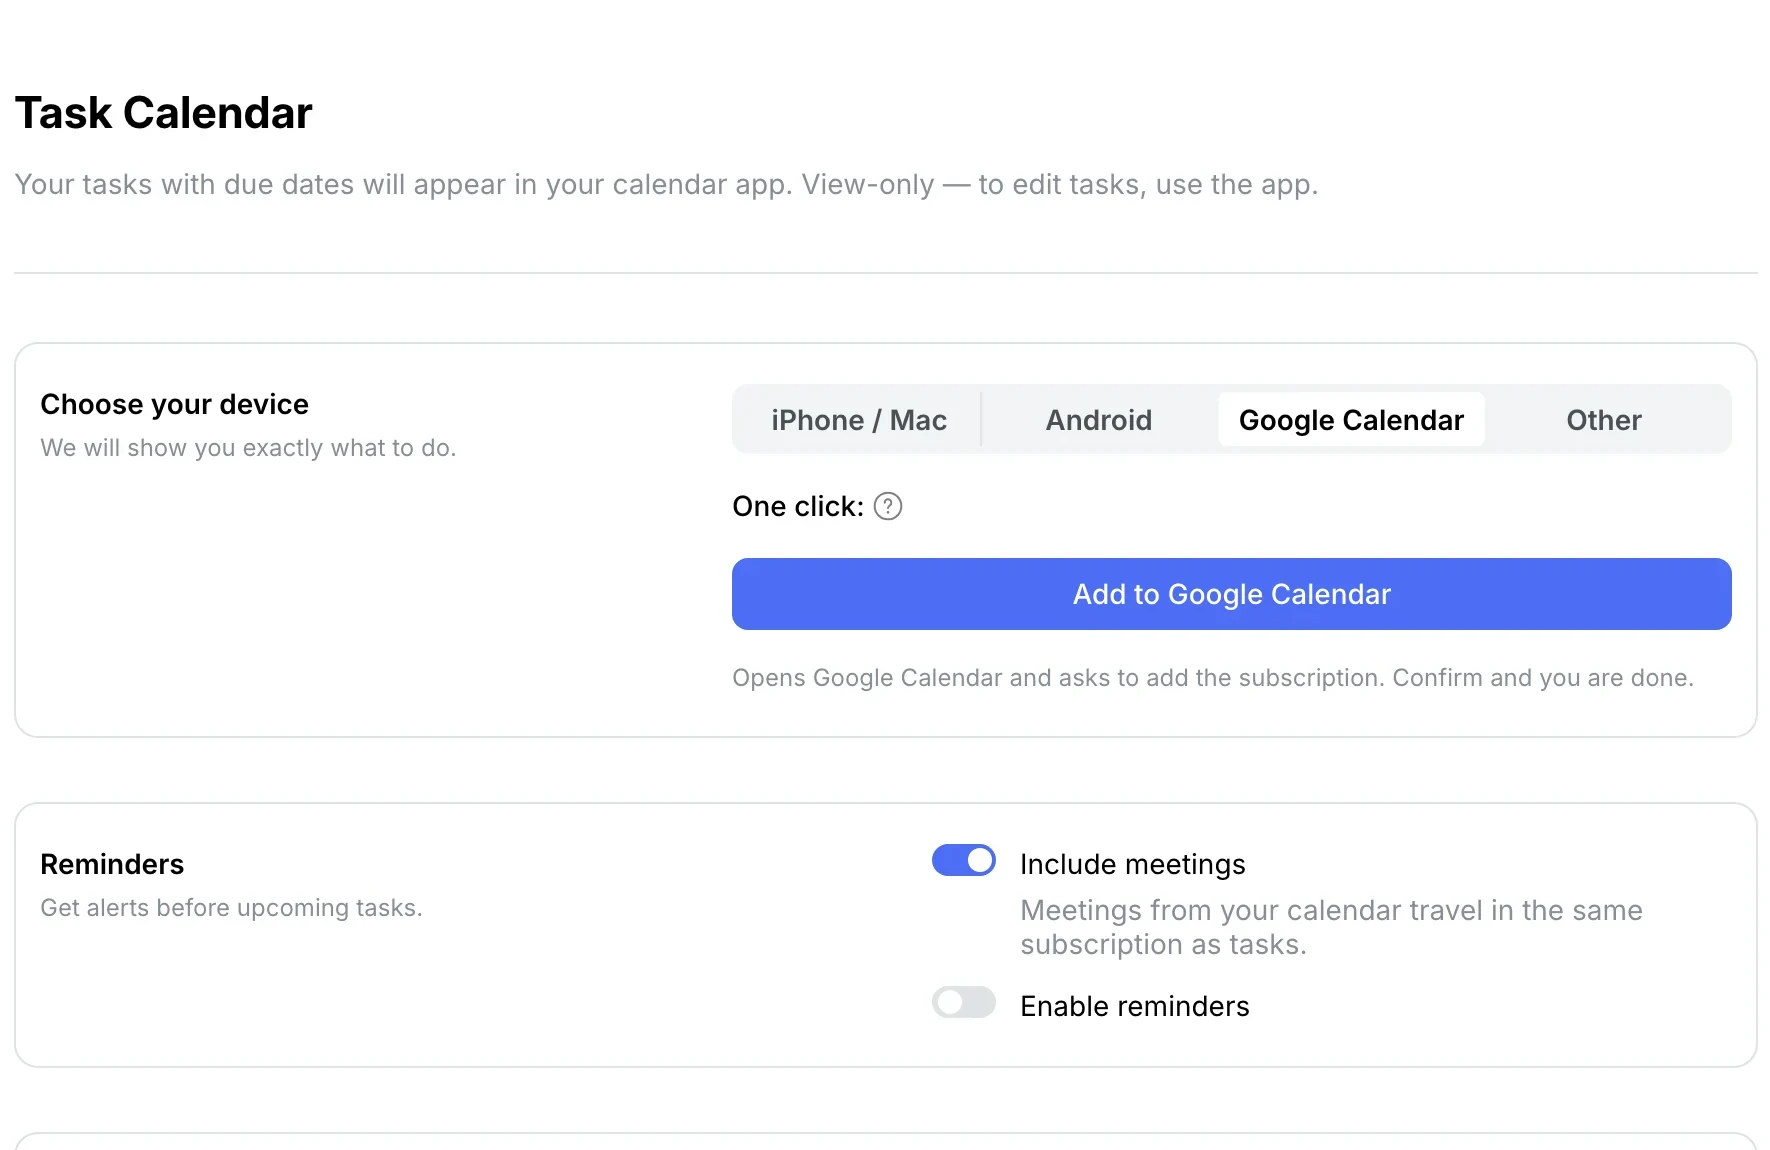
Task: Select the iPhone / Mac tab
Action: [859, 420]
